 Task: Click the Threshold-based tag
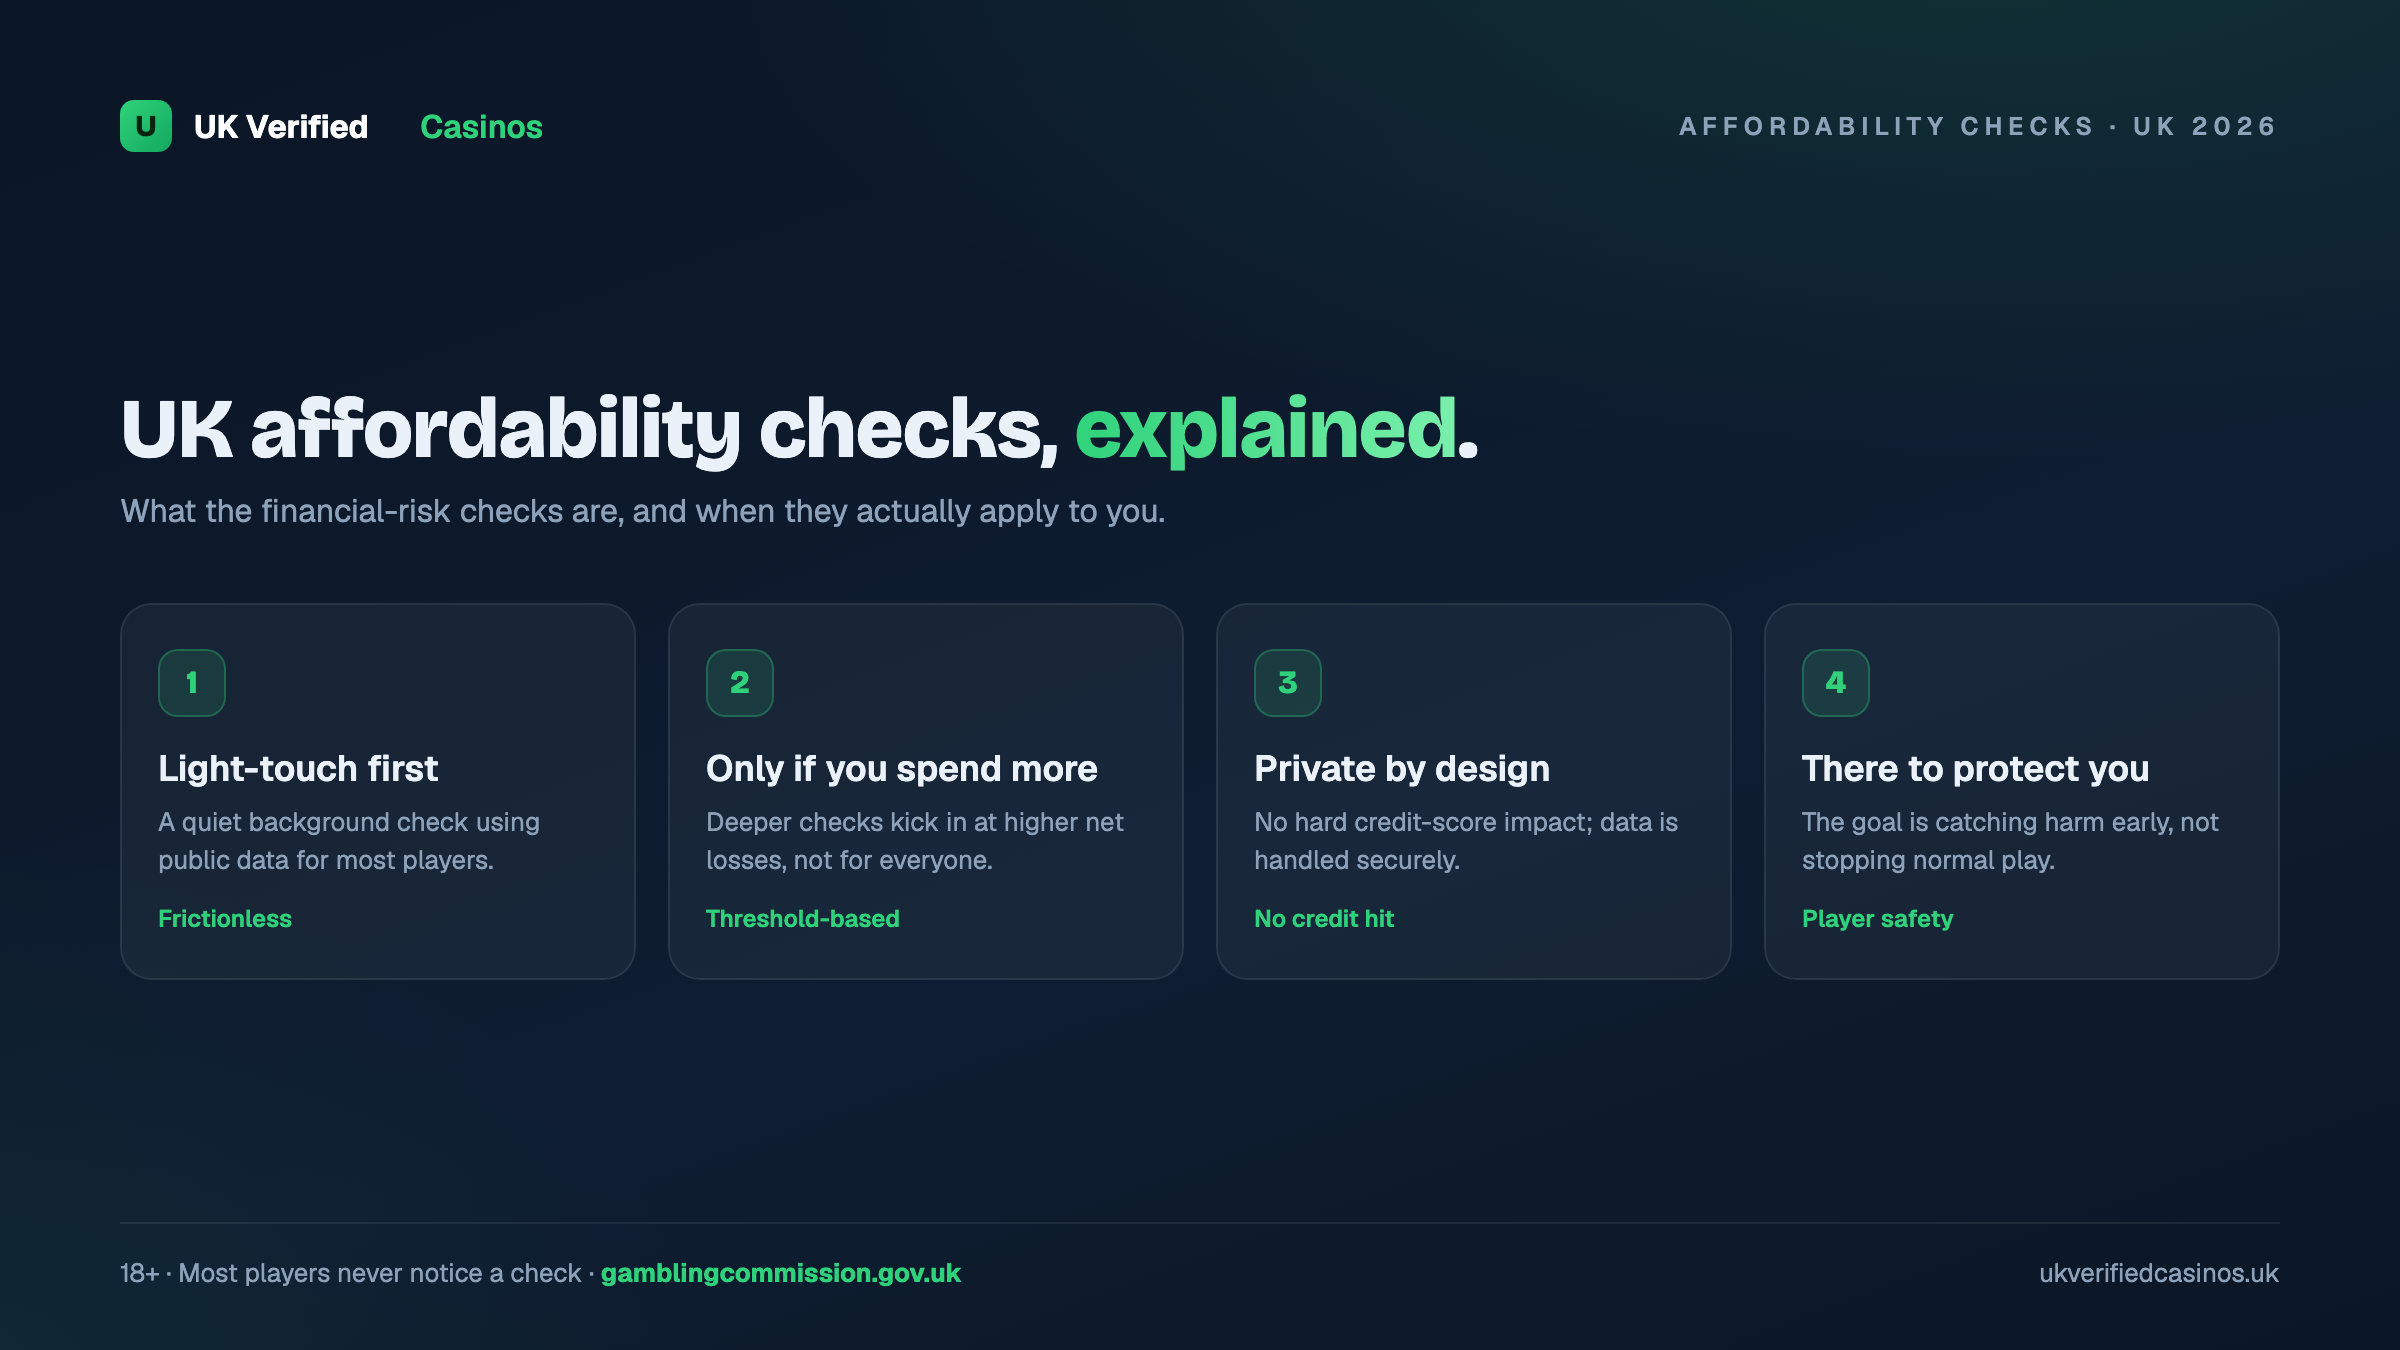803,919
